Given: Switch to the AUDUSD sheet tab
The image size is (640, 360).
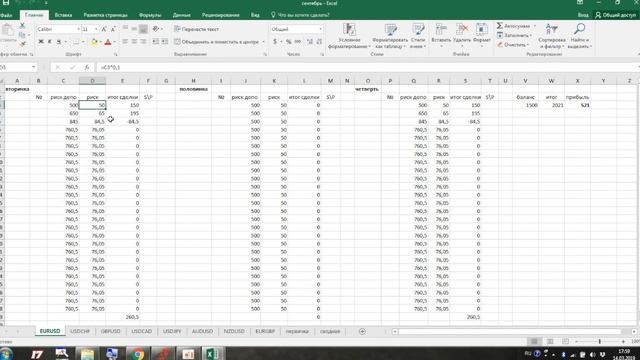Looking at the screenshot, I should [x=202, y=331].
